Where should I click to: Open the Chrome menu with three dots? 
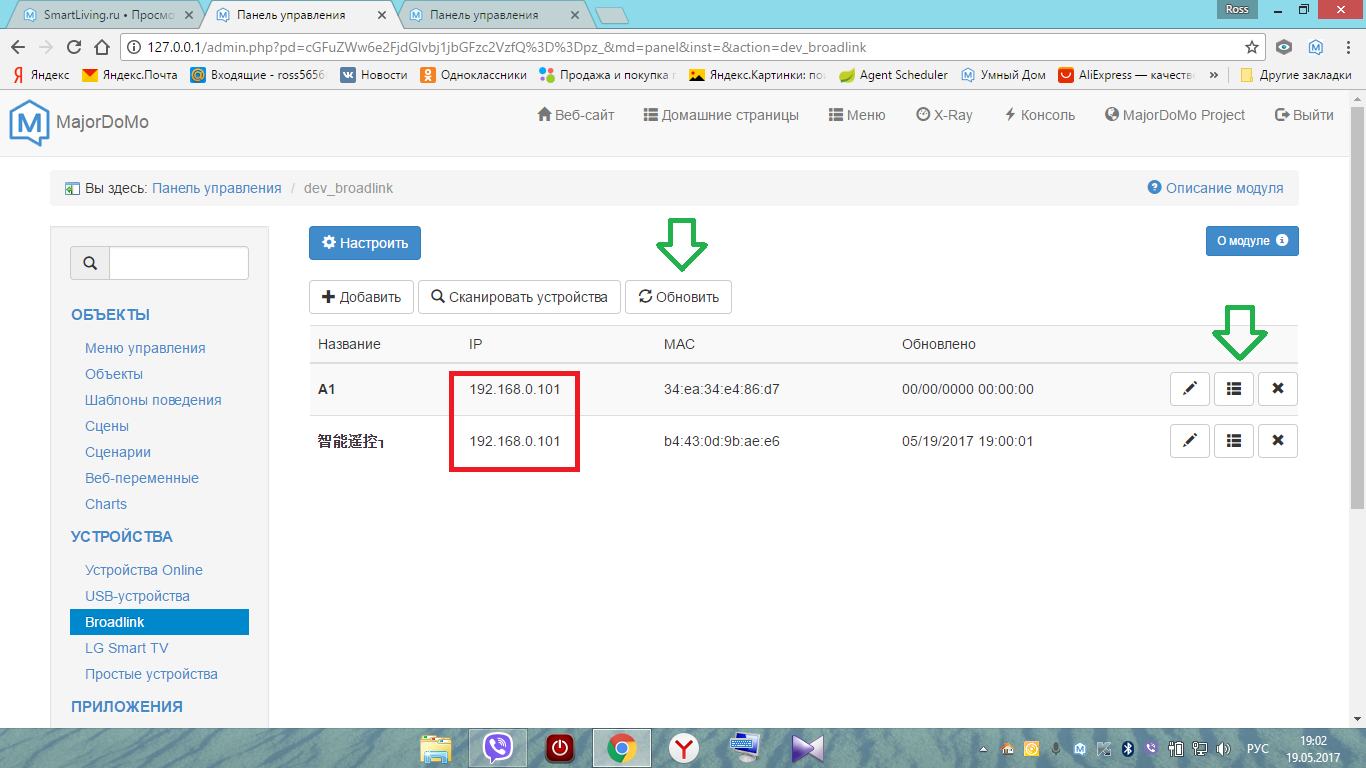[x=1346, y=47]
